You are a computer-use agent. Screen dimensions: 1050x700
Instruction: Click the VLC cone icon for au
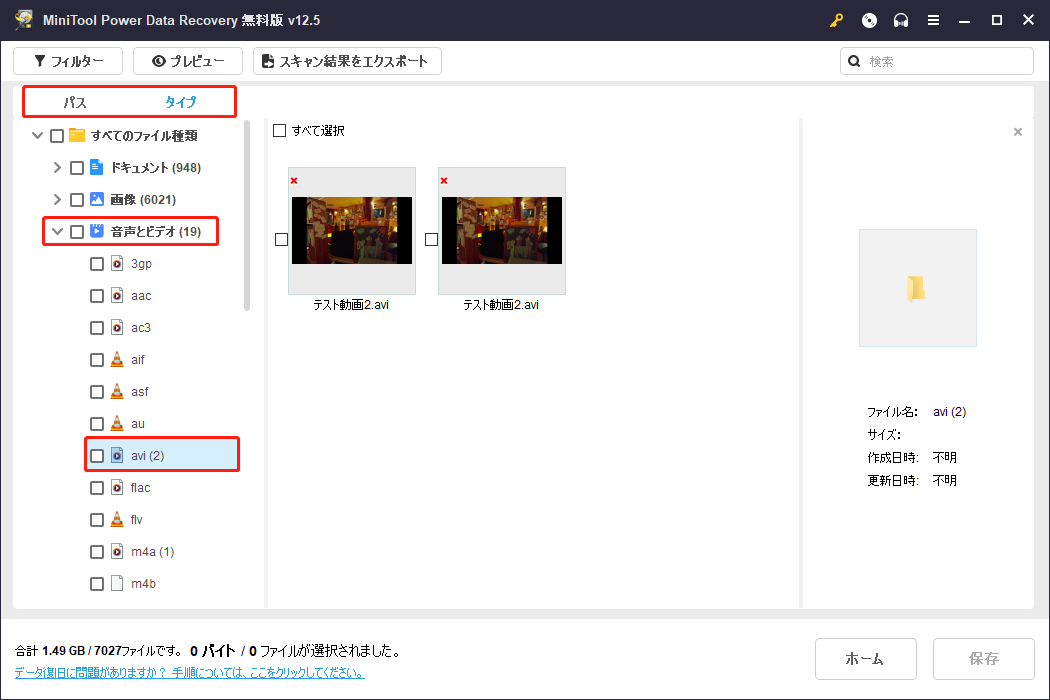tap(117, 423)
